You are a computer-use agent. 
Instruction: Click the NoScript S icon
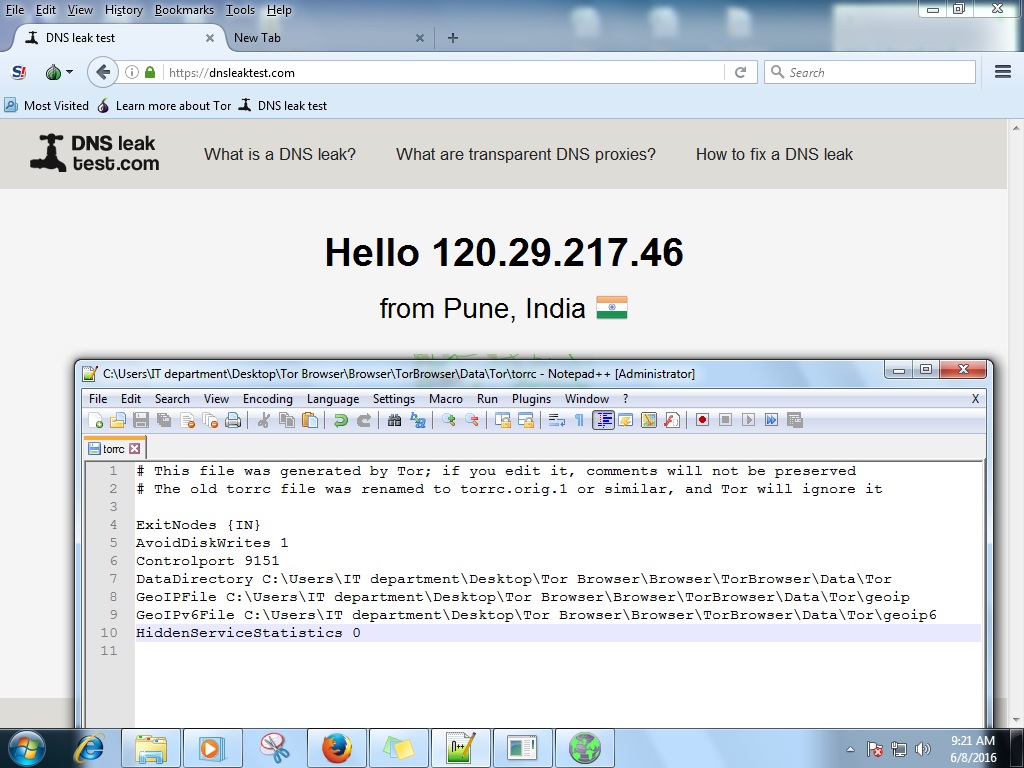tap(20, 72)
